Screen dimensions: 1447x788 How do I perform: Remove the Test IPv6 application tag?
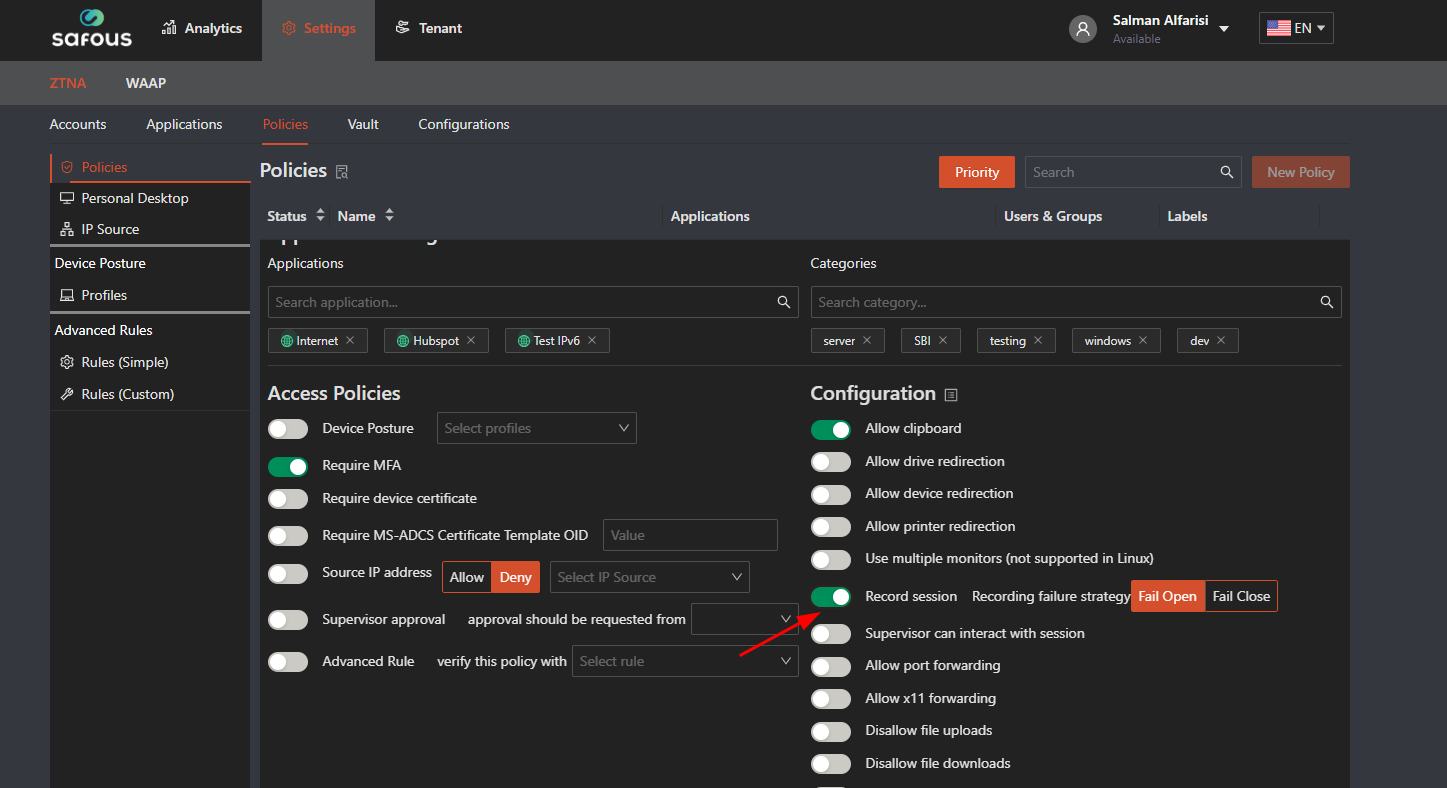(x=592, y=341)
